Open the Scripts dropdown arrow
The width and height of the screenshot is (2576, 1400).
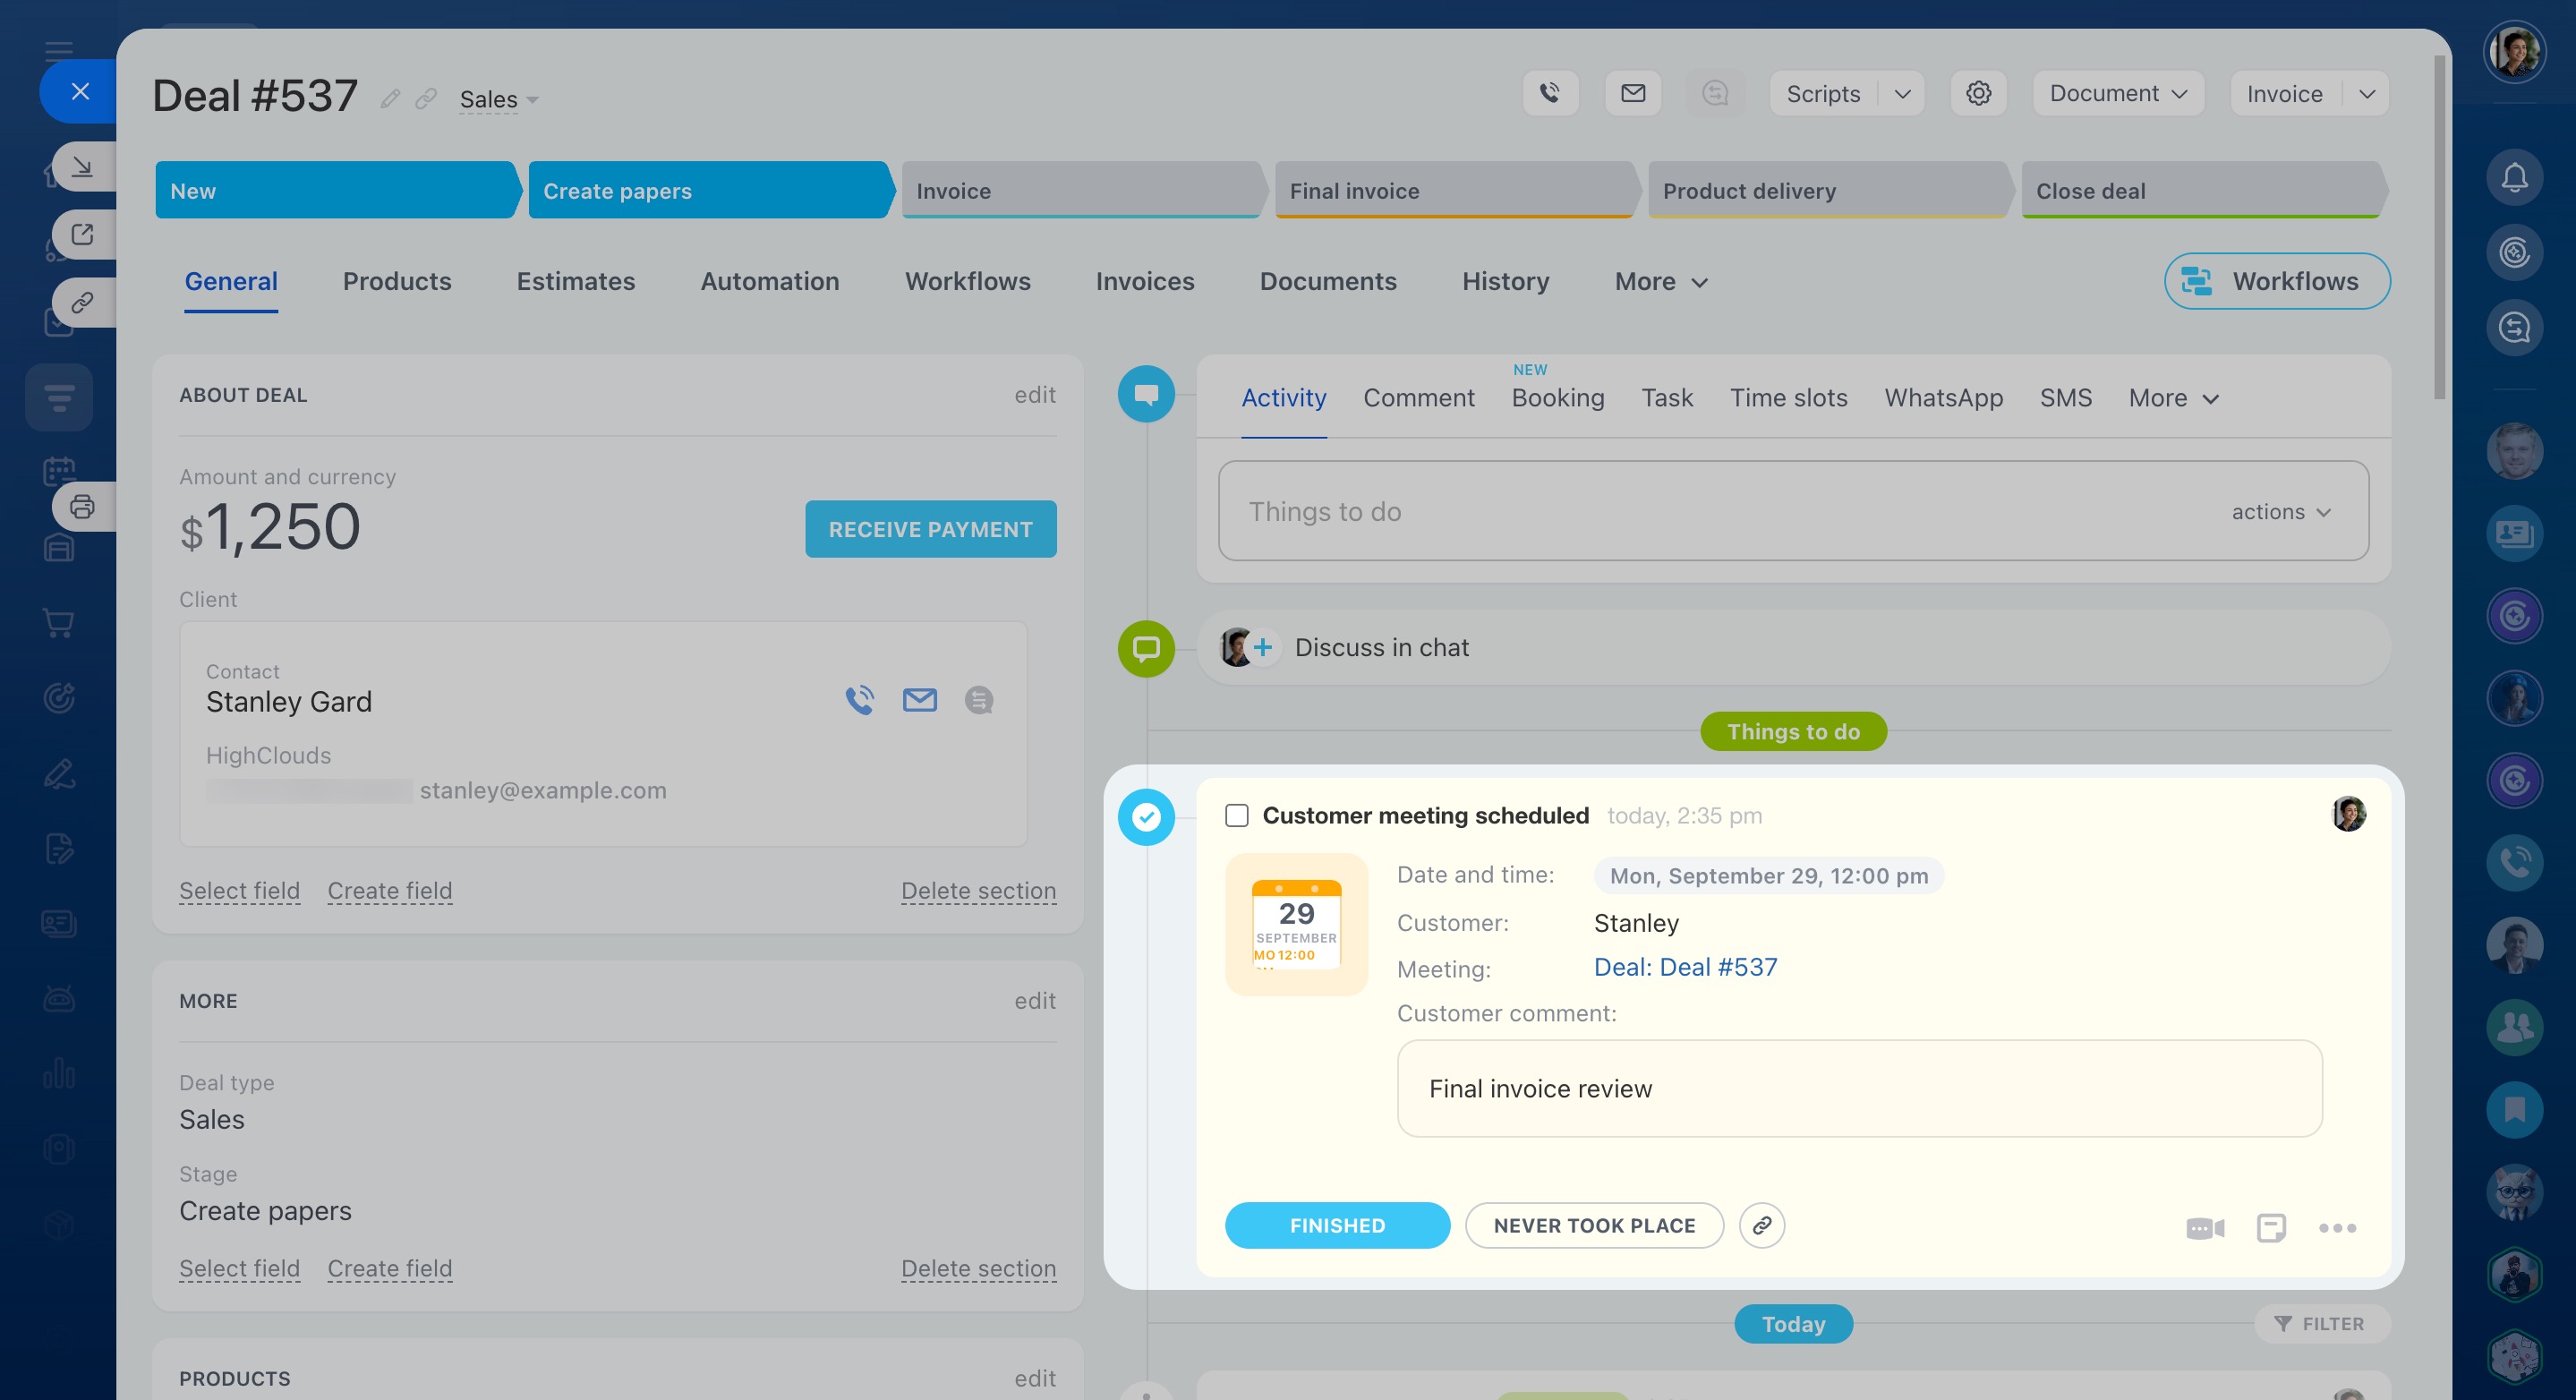1902,93
